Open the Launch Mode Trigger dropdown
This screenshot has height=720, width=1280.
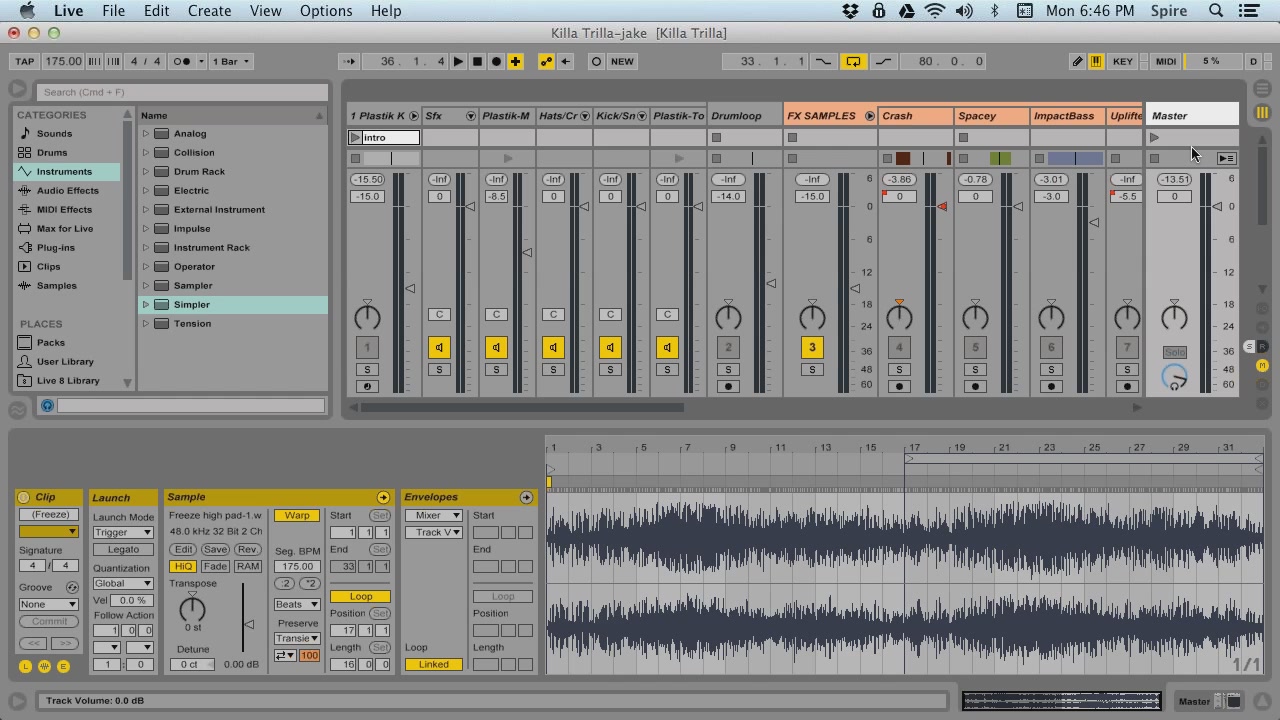click(x=123, y=532)
